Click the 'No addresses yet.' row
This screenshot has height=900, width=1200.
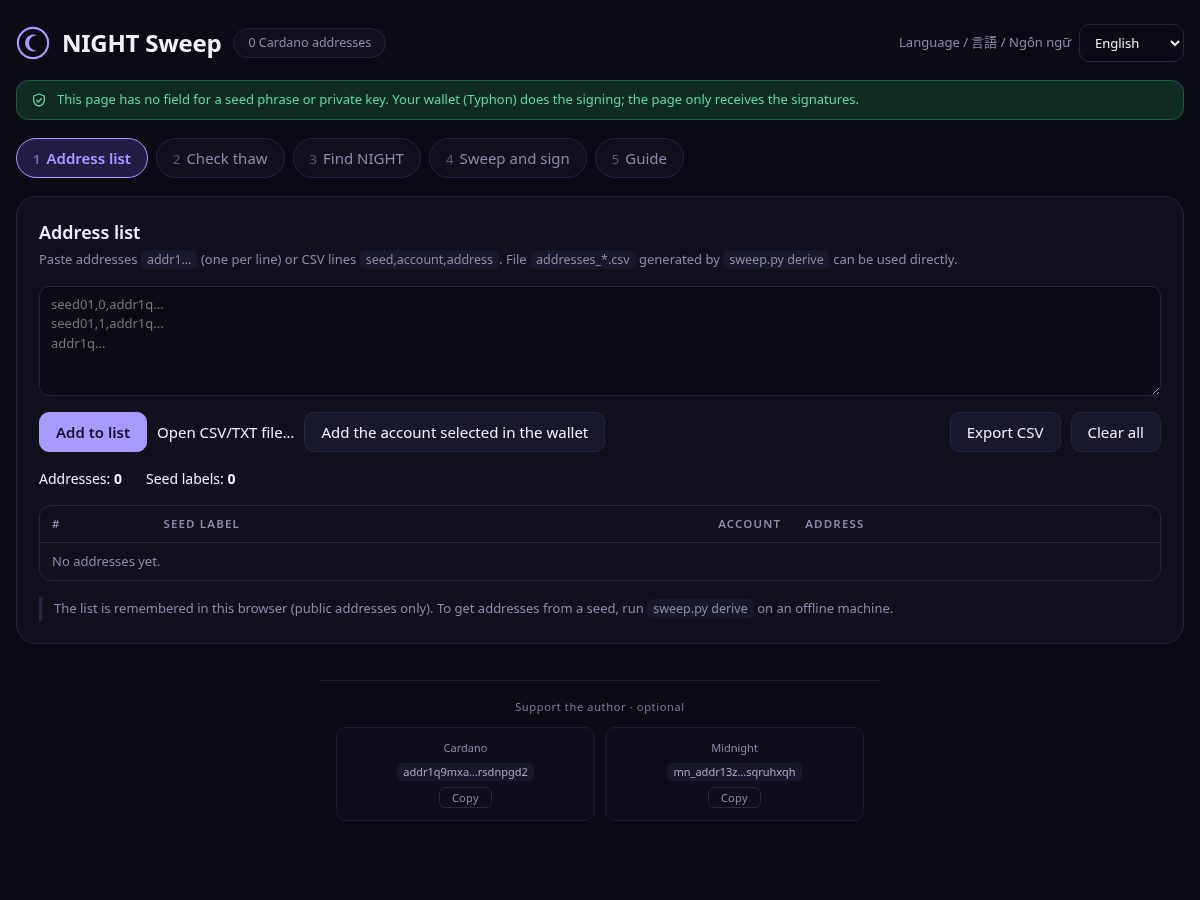point(600,561)
